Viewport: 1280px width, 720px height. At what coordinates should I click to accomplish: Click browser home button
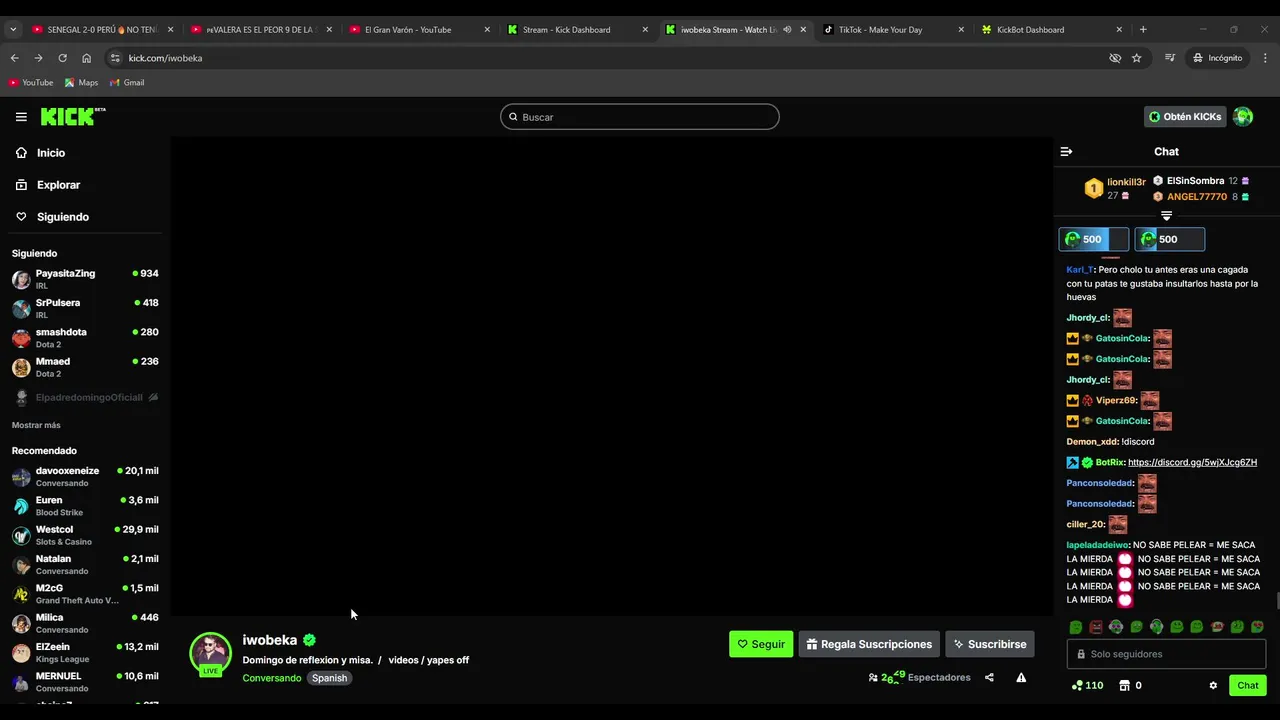pos(86,58)
